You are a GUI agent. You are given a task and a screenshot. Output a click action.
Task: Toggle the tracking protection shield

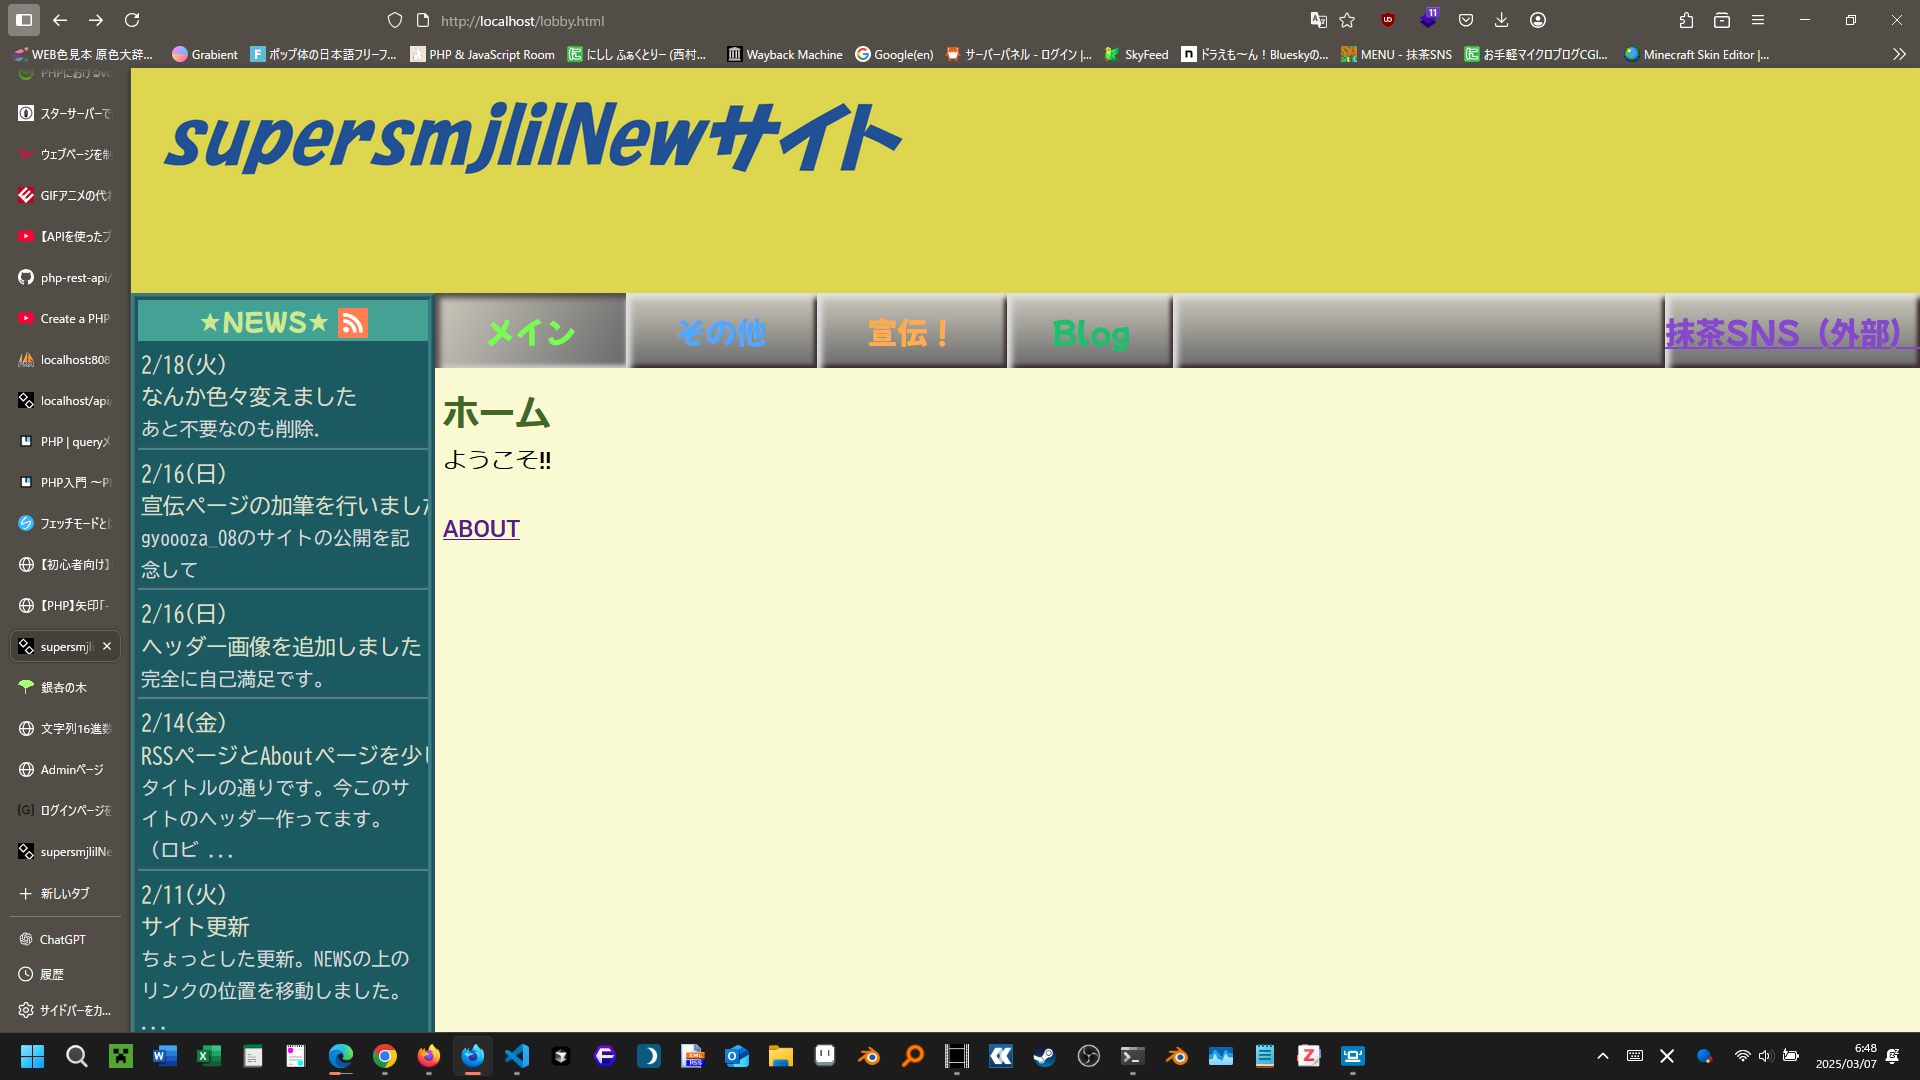[x=394, y=20]
